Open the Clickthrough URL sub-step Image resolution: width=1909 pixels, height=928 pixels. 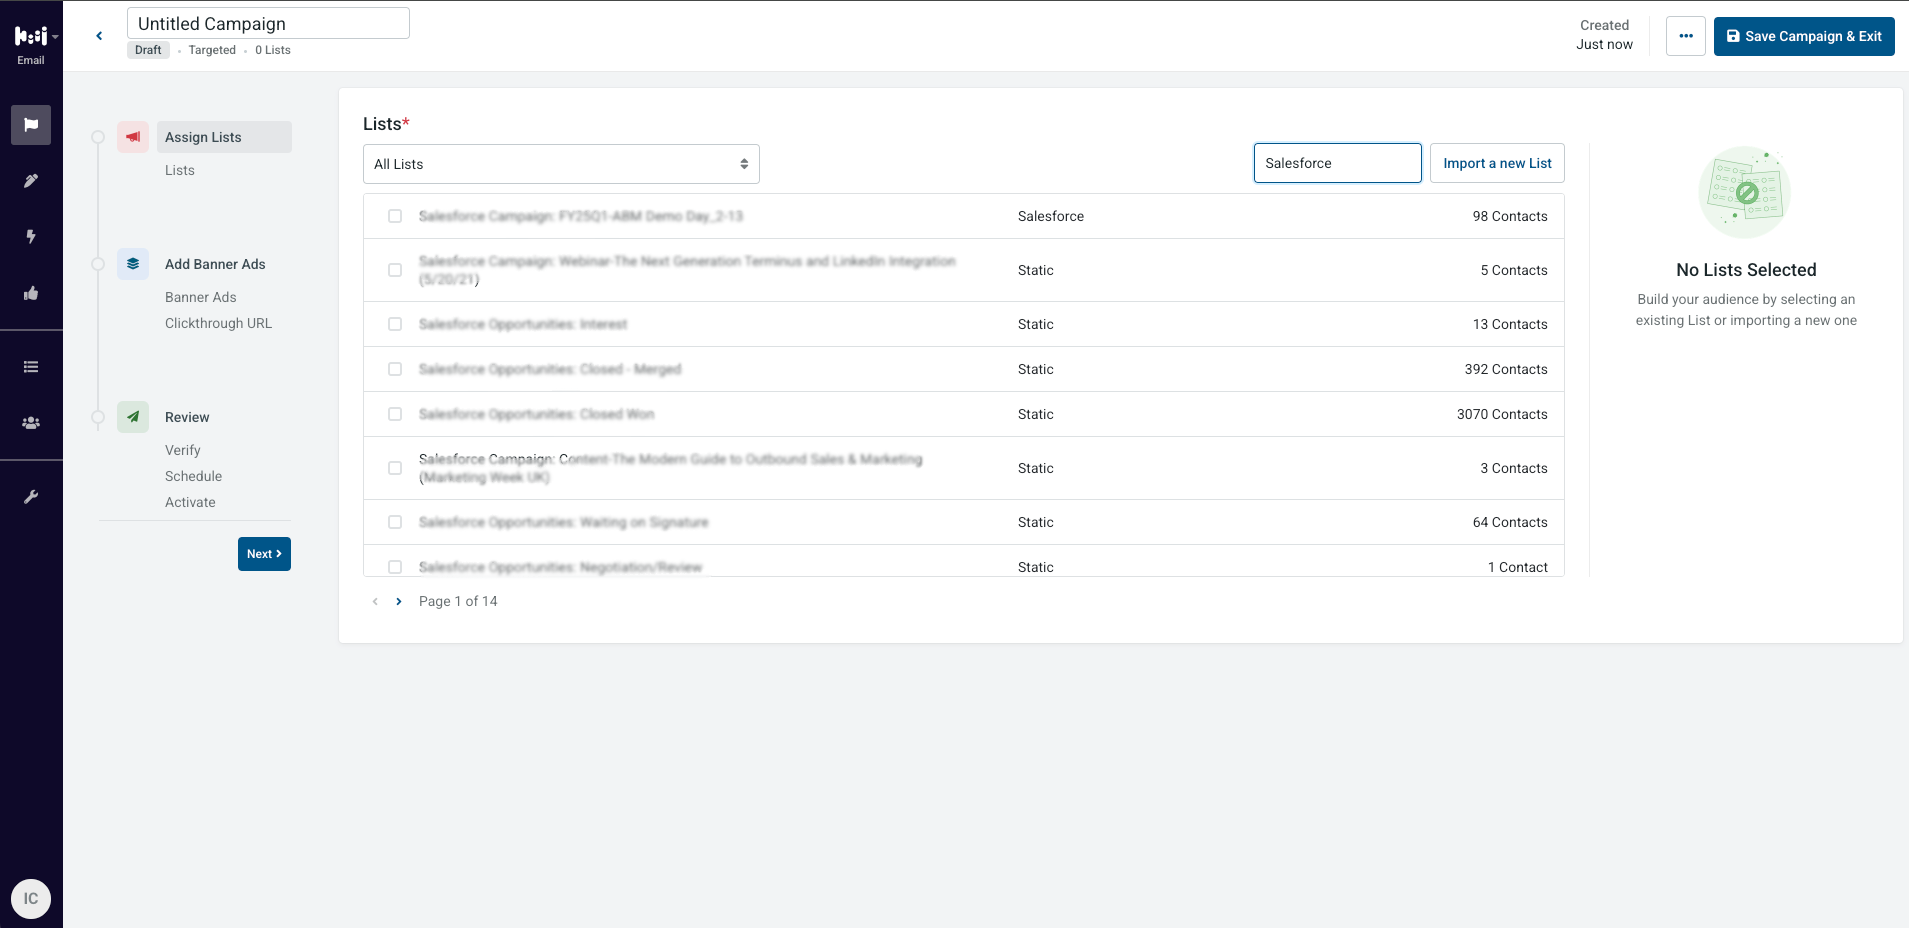click(218, 323)
